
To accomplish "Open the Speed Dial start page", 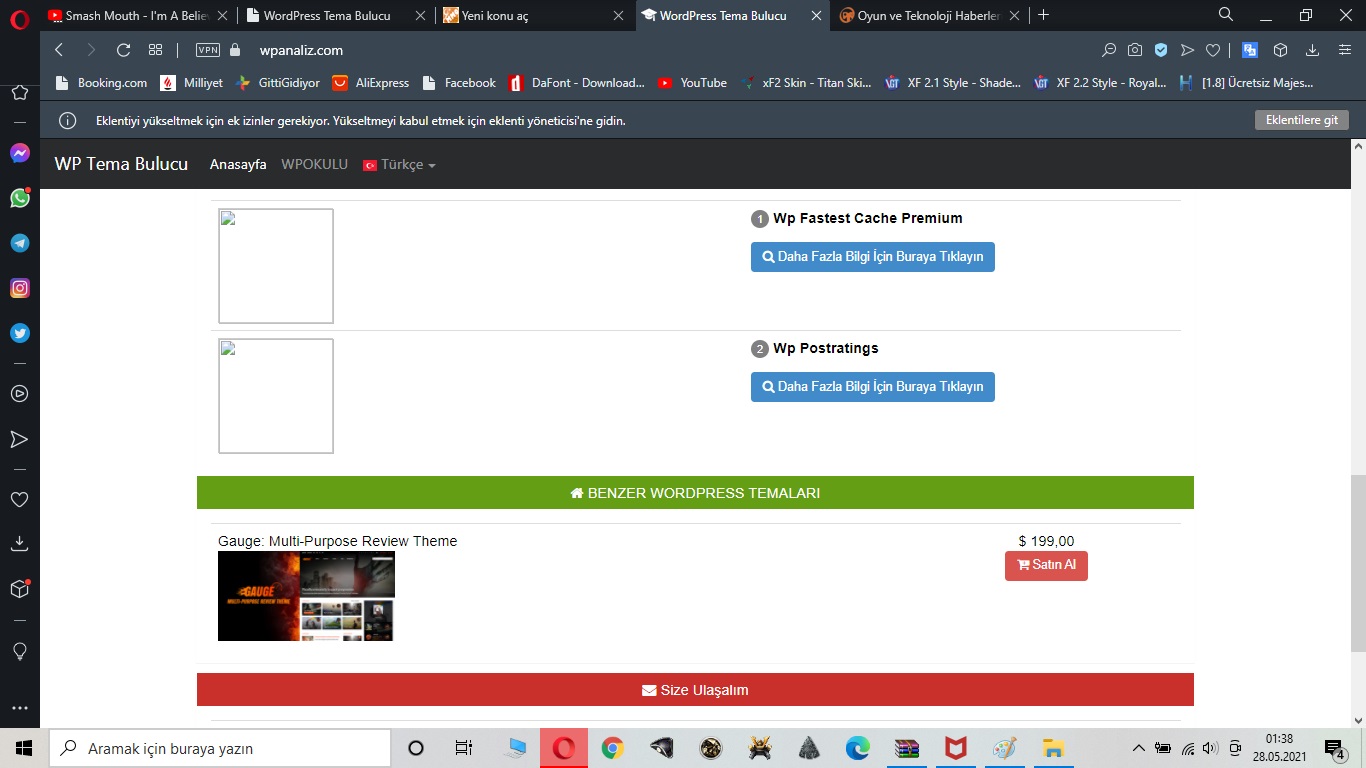I will (x=155, y=50).
